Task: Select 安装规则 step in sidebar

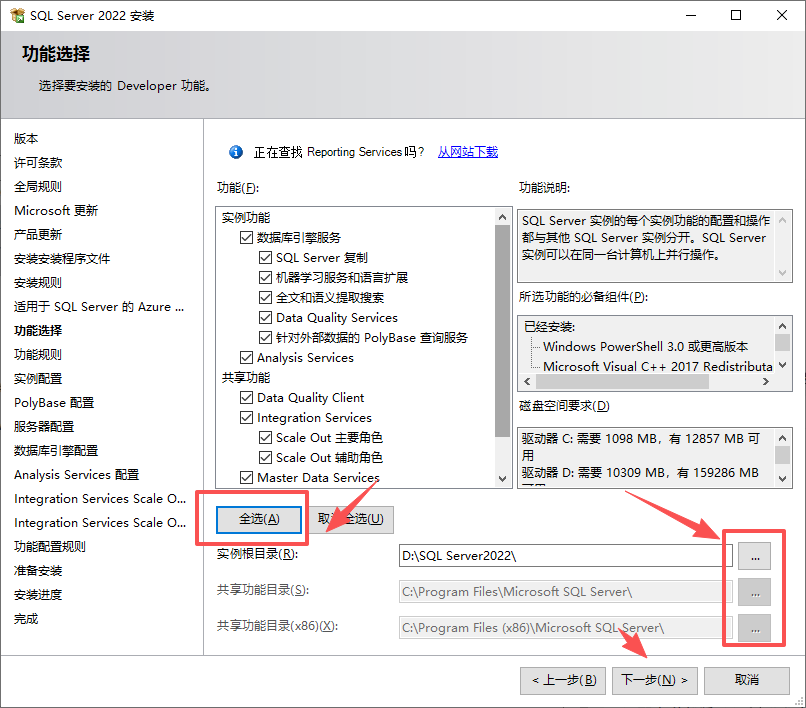Action: point(38,283)
